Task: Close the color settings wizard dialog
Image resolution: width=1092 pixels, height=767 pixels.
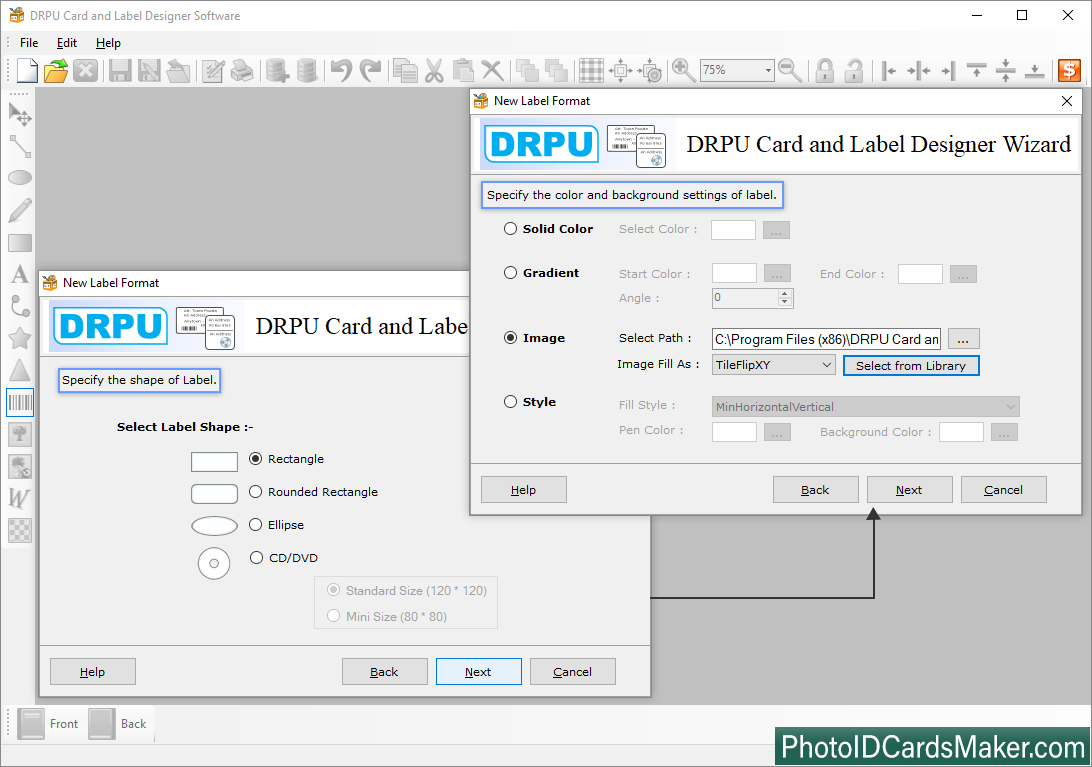Action: point(1067,101)
